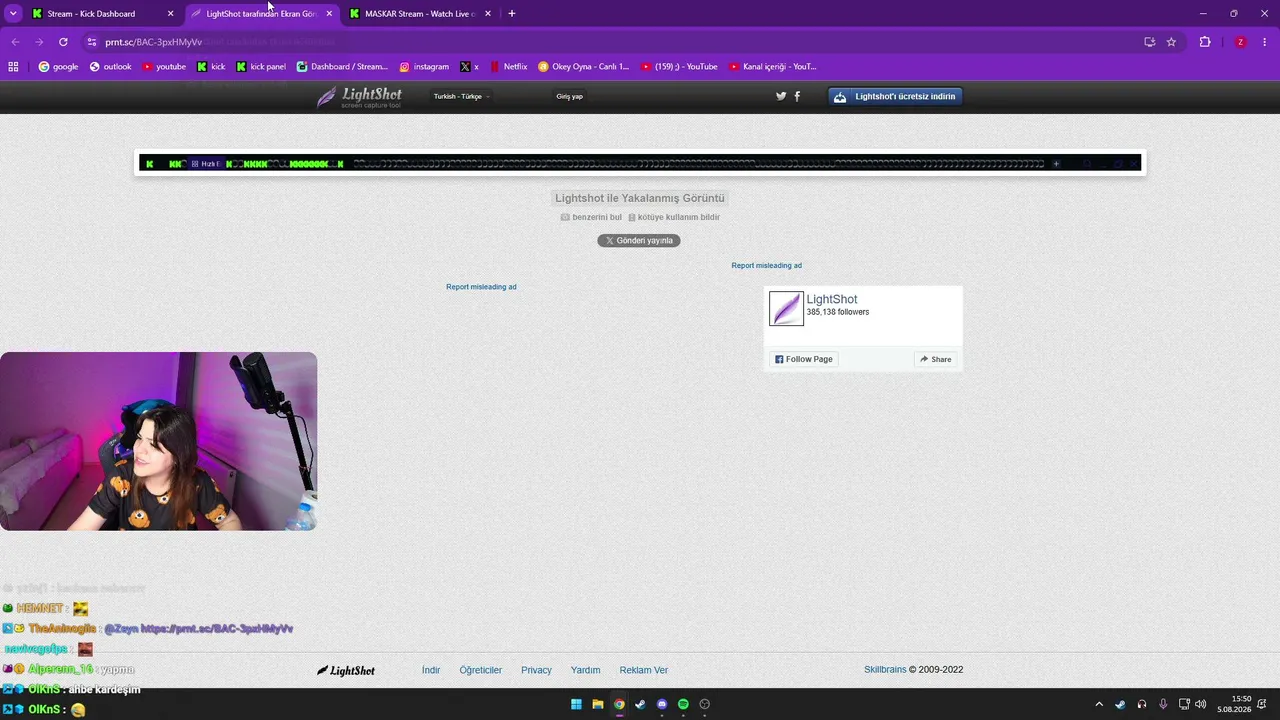The image size is (1280, 720).
Task: Open LightShot's Twitter icon
Action: click(781, 96)
